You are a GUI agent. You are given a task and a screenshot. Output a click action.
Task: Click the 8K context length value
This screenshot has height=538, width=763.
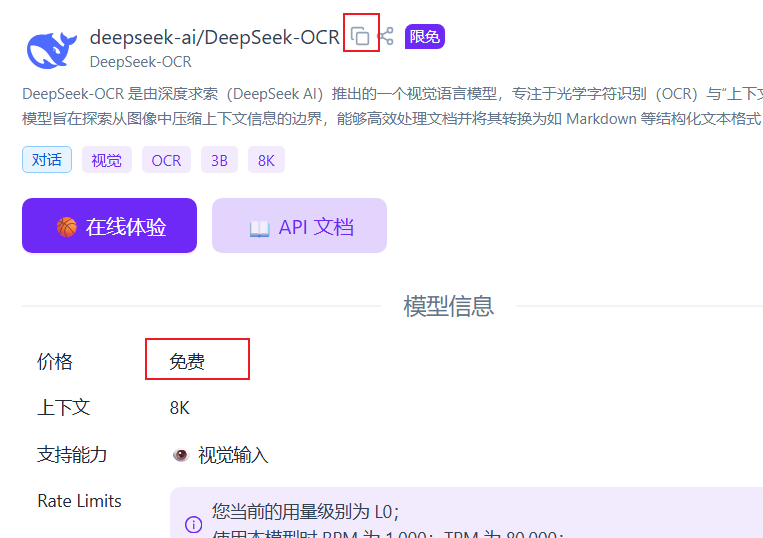click(x=180, y=408)
